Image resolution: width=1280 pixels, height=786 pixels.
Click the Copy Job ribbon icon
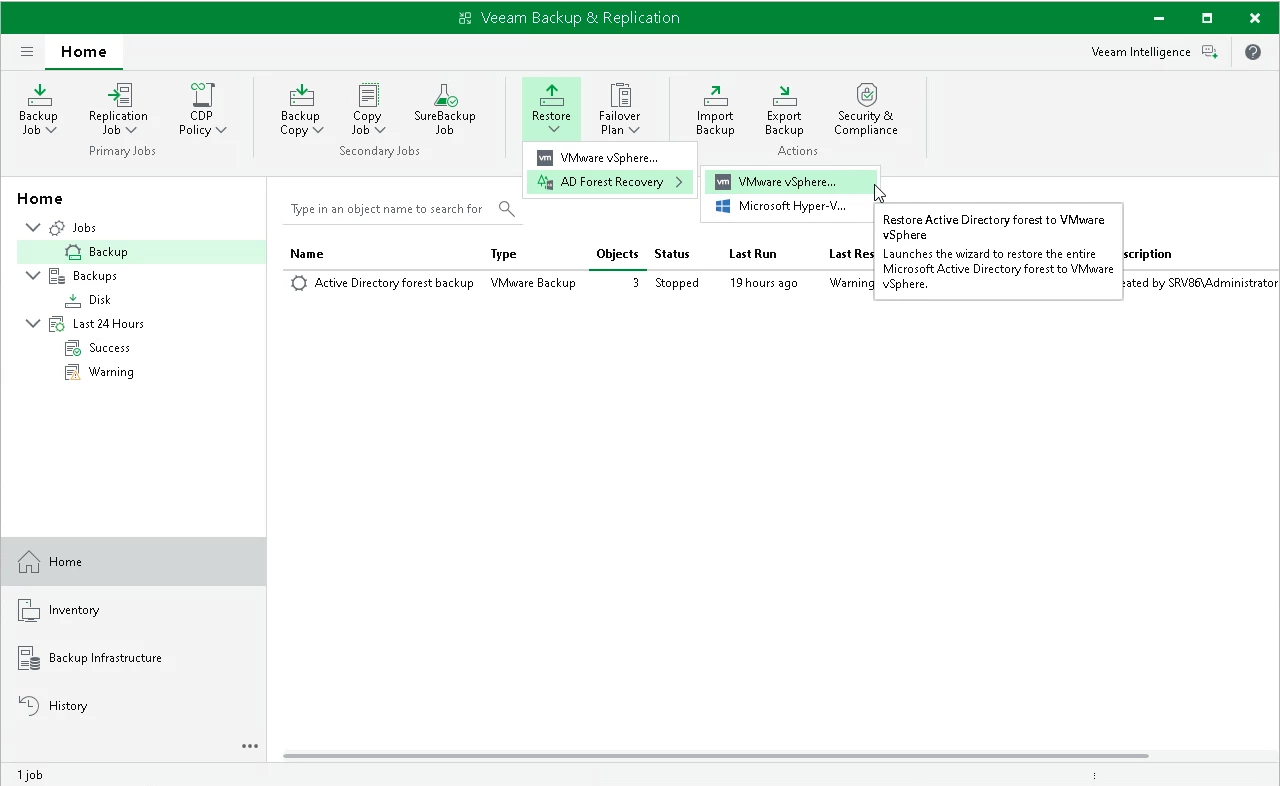pyautogui.click(x=368, y=95)
